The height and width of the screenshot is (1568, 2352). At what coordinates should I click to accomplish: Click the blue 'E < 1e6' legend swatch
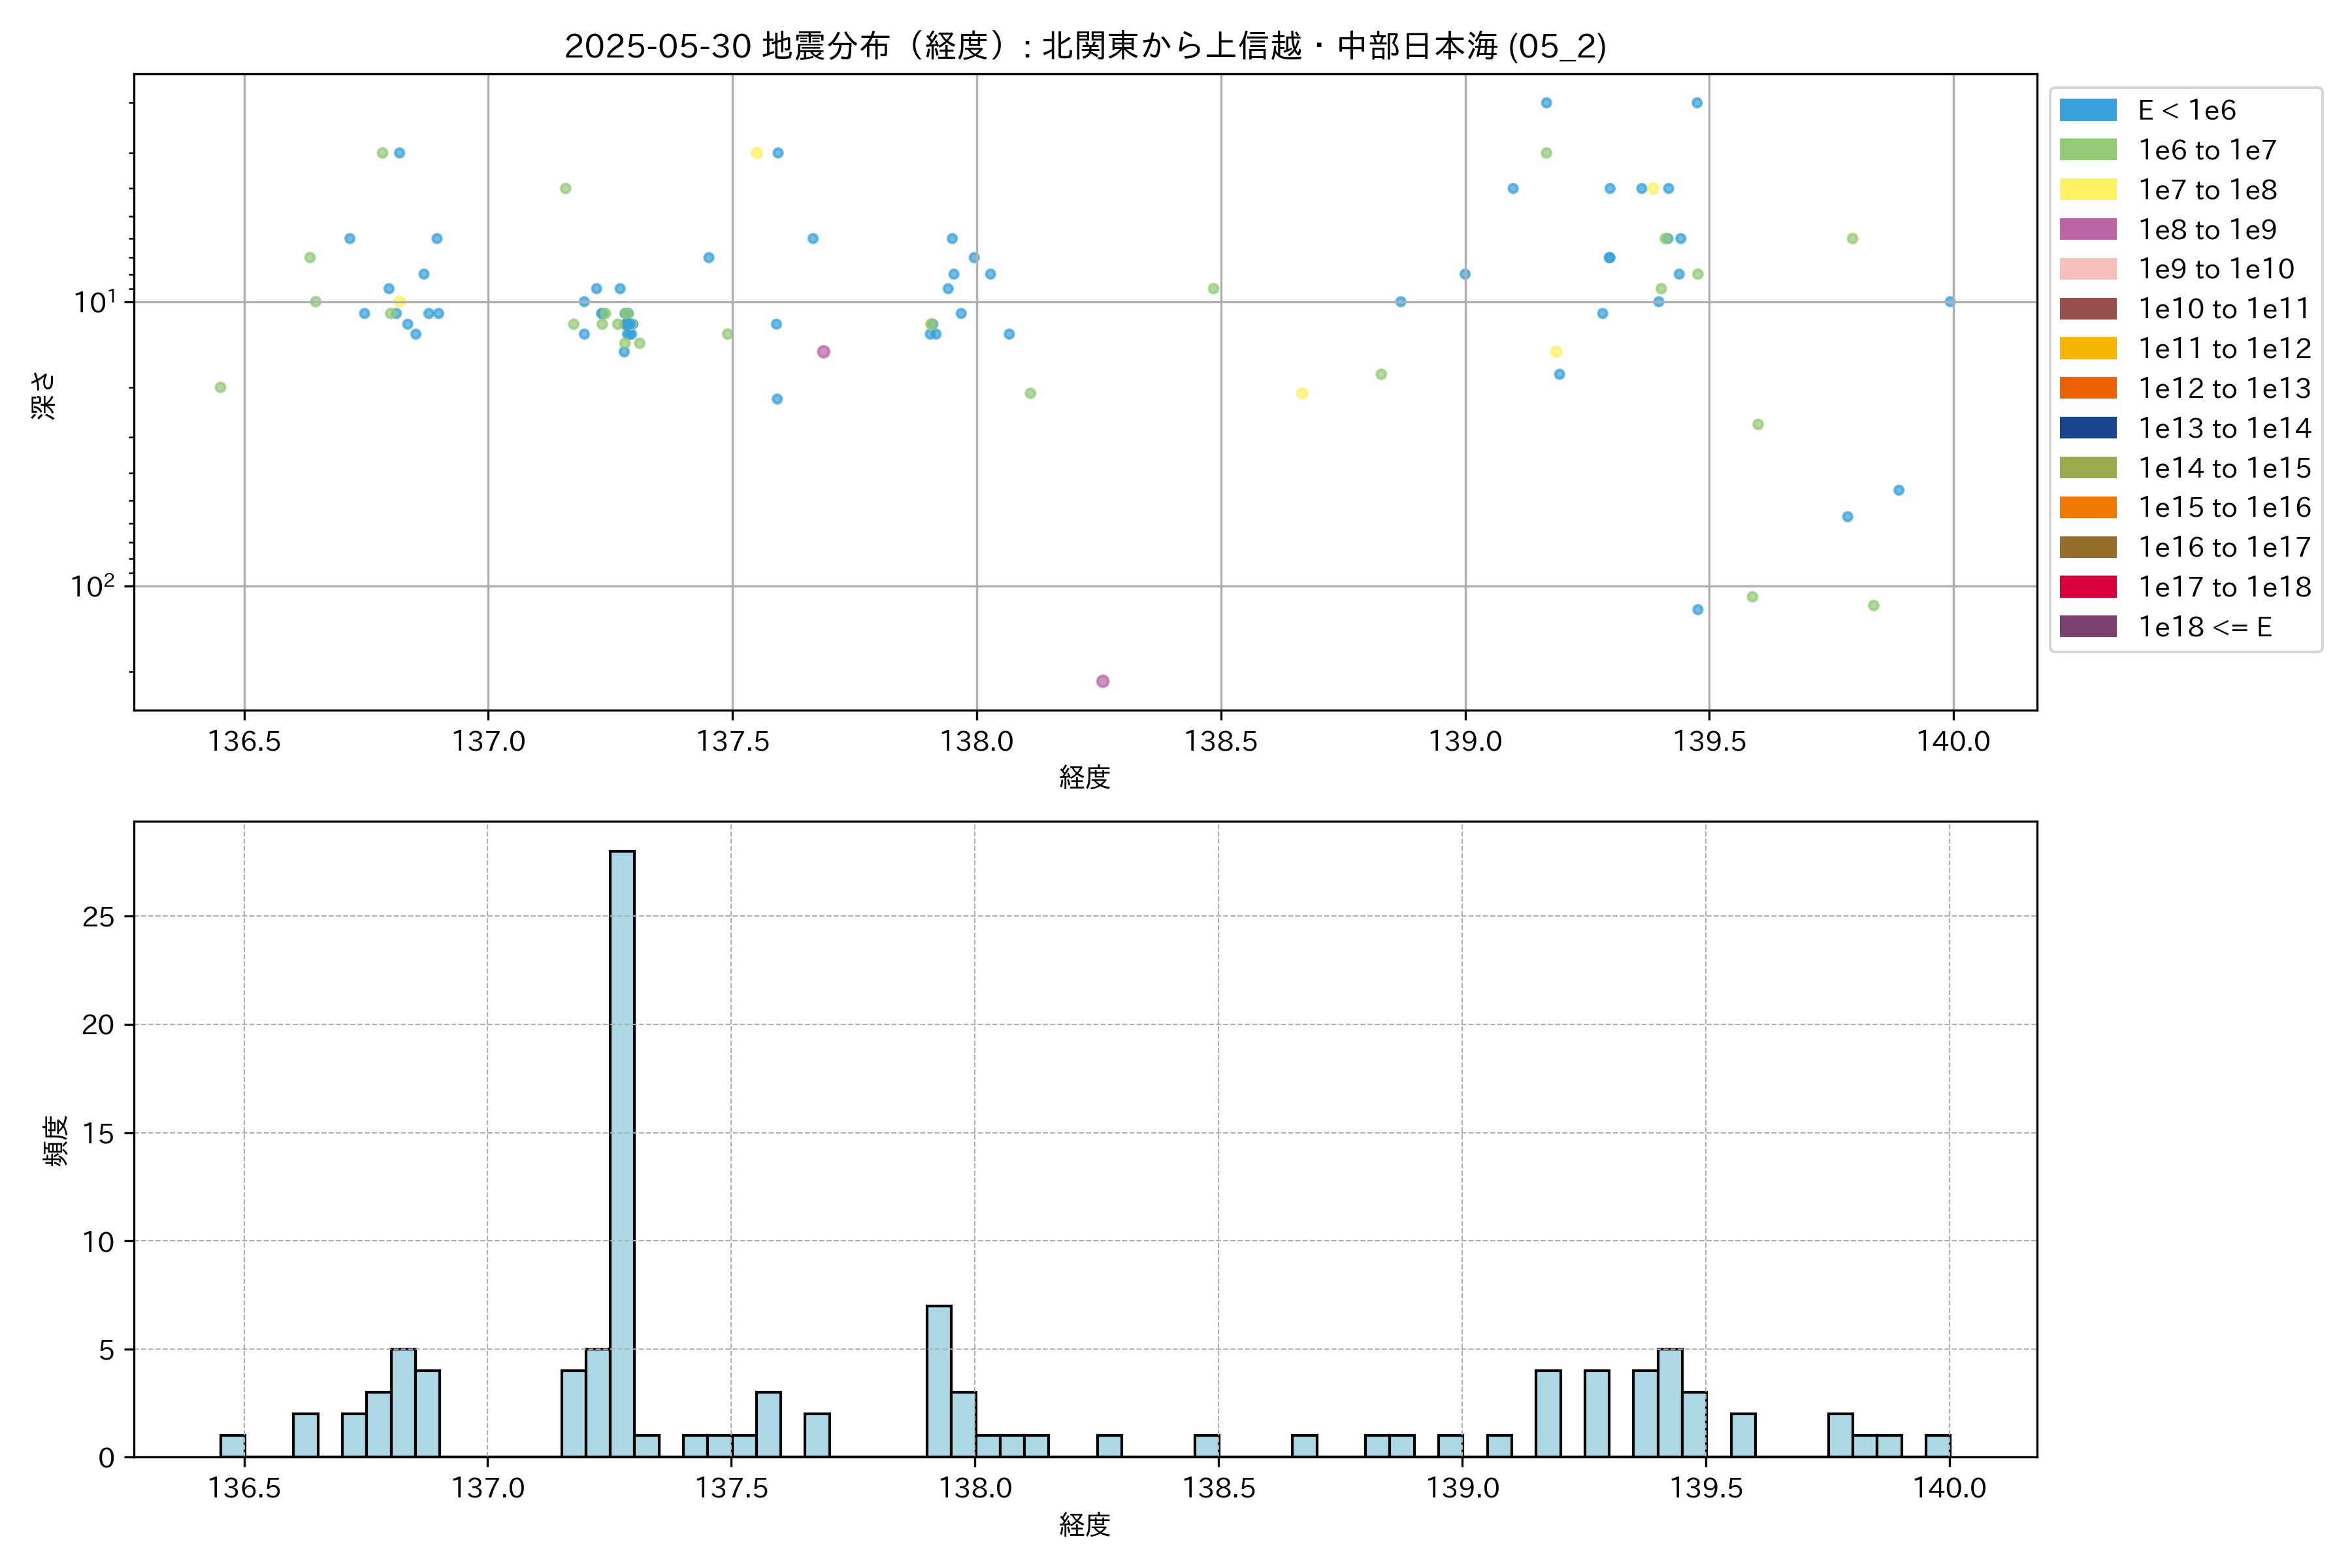[2087, 110]
